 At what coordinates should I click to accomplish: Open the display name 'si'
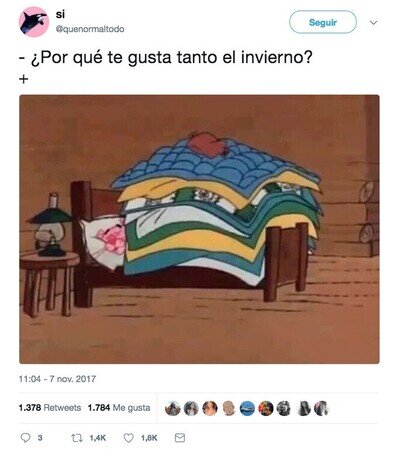60,15
